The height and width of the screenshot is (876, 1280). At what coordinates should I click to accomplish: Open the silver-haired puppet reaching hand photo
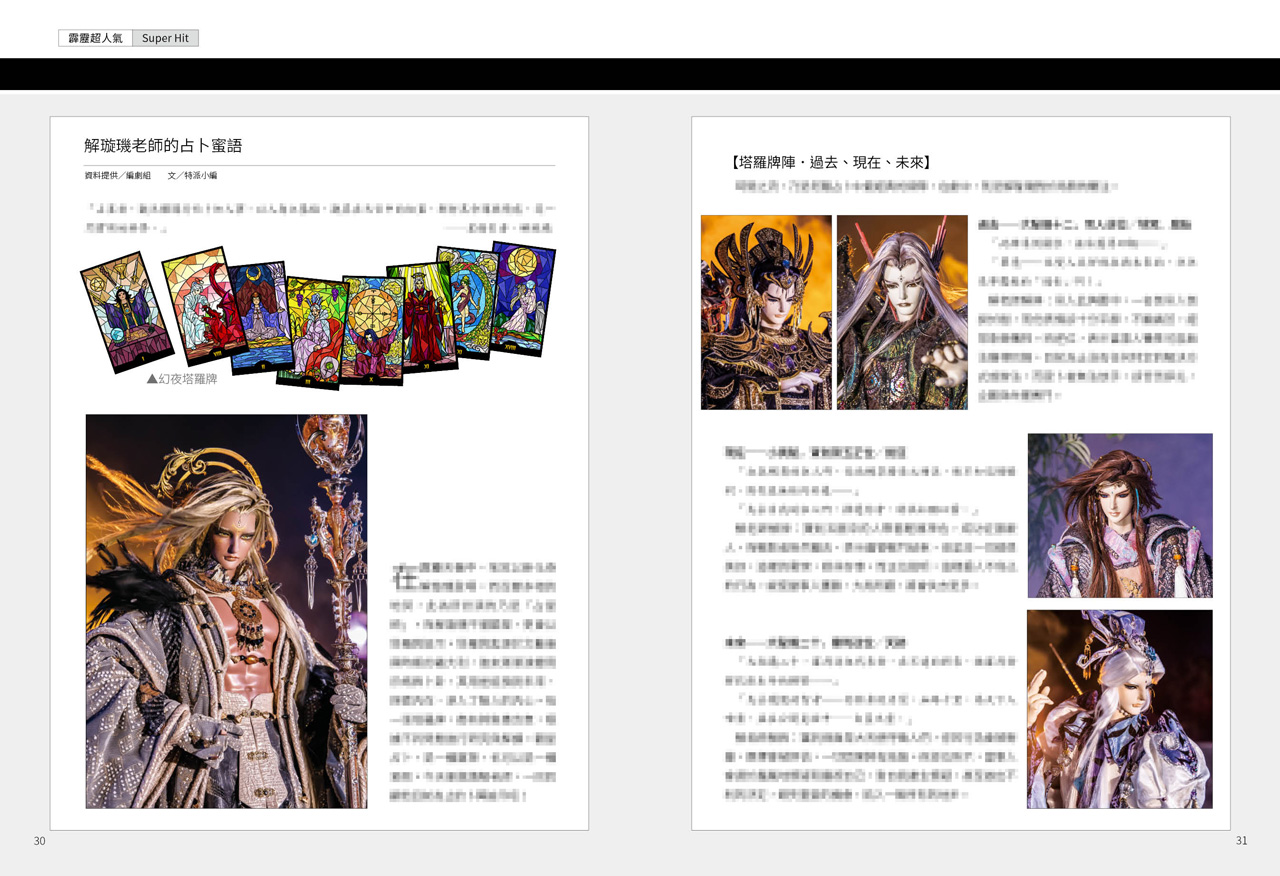[902, 312]
